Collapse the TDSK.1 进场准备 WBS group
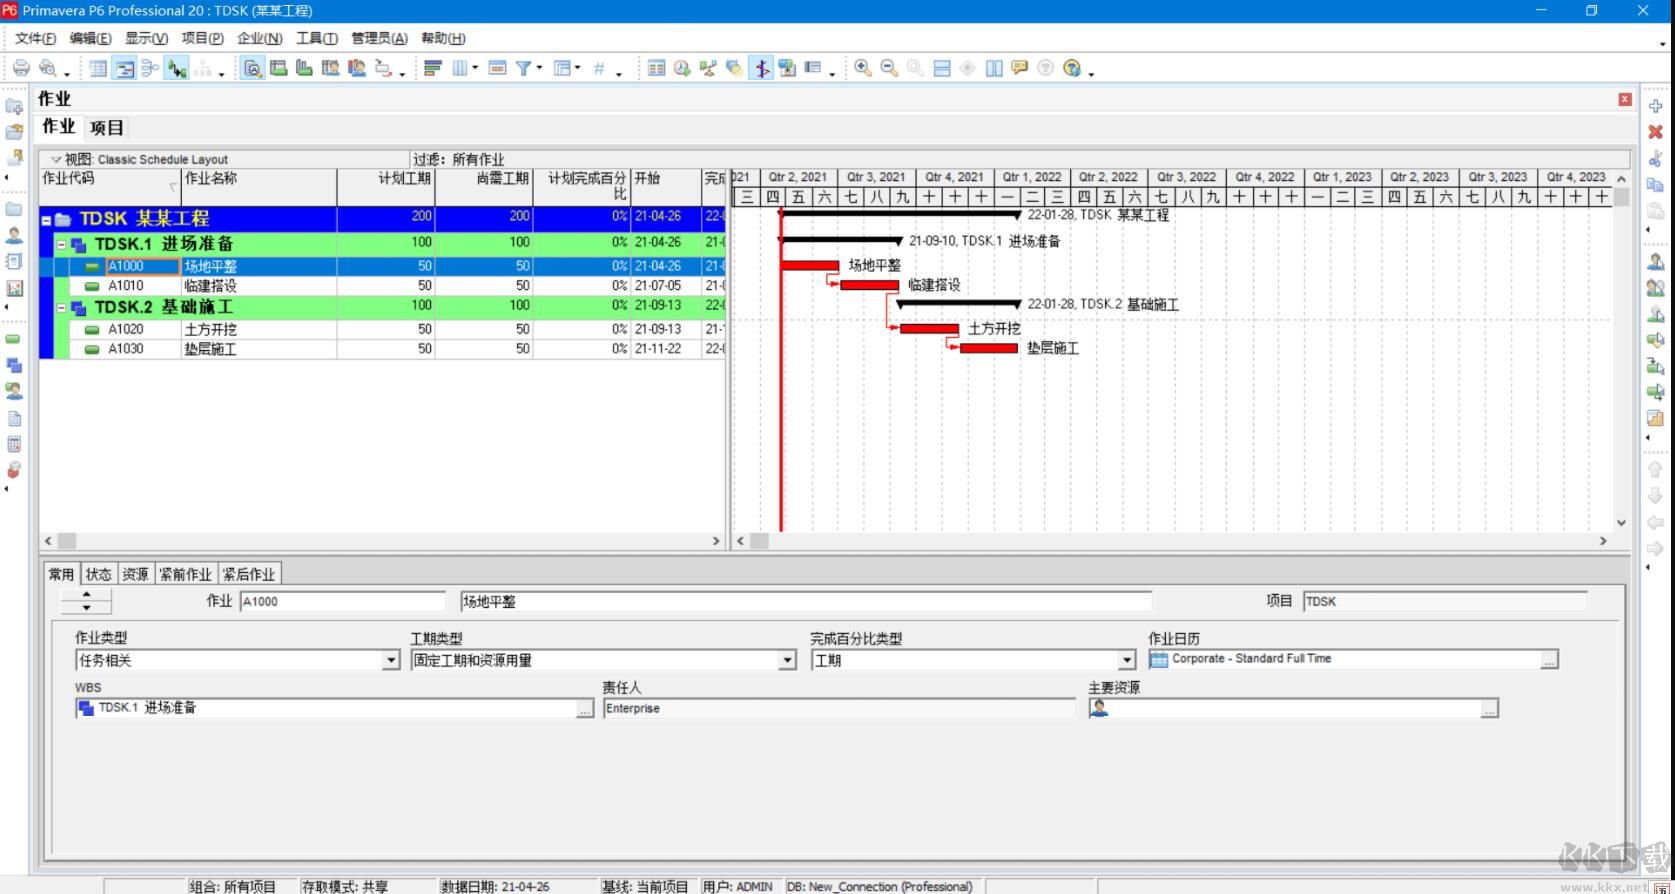The height and width of the screenshot is (894, 1675). click(61, 244)
